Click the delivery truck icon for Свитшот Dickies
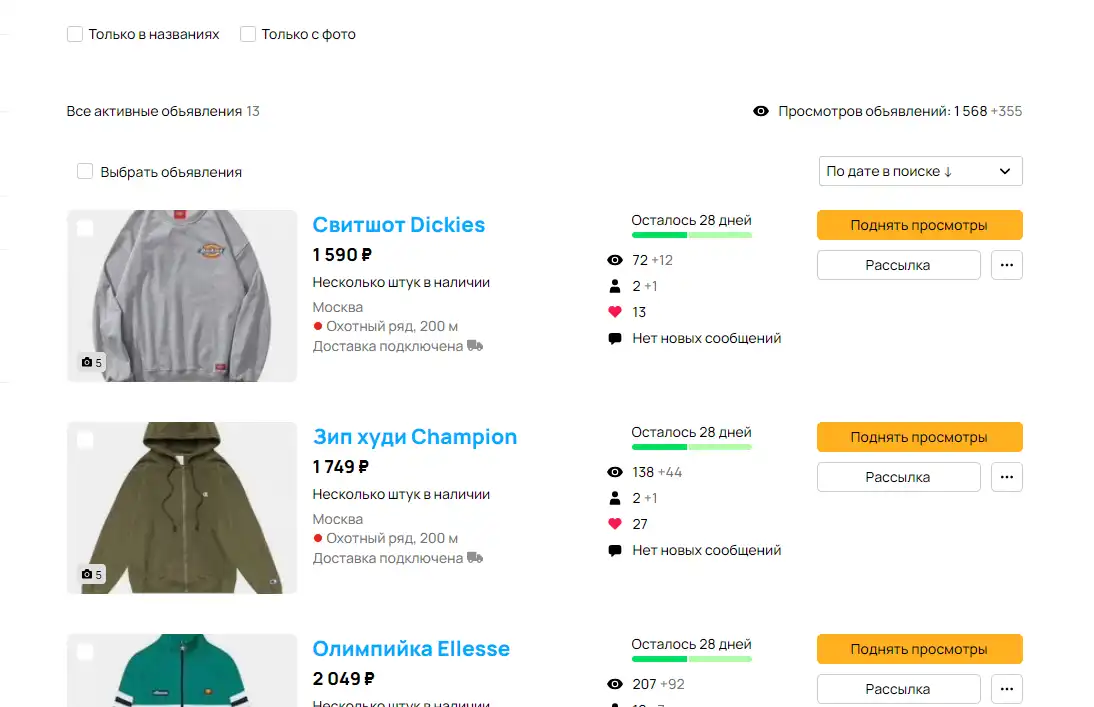Viewport: 1094px width, 707px height. (475, 345)
